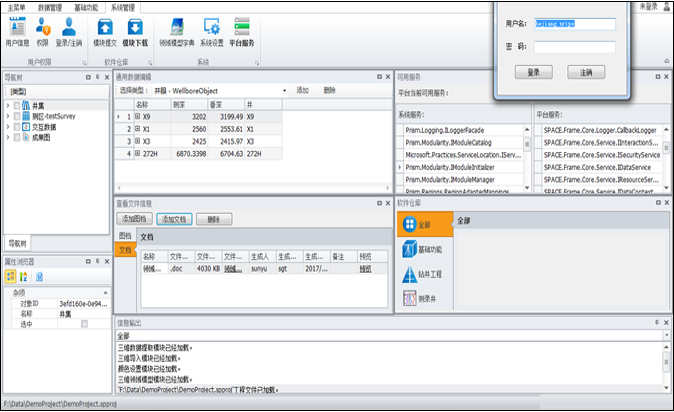This screenshot has height=412, width=674.
Task: Click the 添加文档 button
Action: tap(174, 218)
